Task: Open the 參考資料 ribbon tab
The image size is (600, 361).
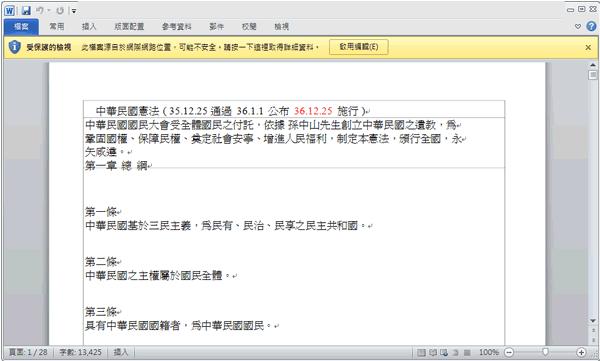Action: [x=176, y=27]
